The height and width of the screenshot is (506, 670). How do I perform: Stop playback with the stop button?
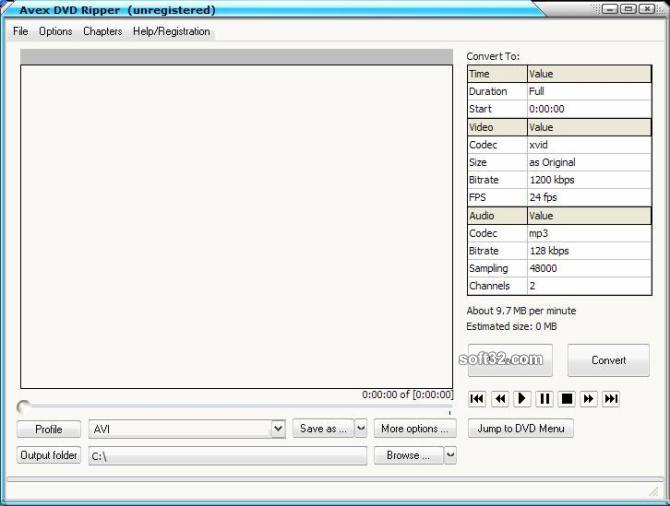pos(567,399)
